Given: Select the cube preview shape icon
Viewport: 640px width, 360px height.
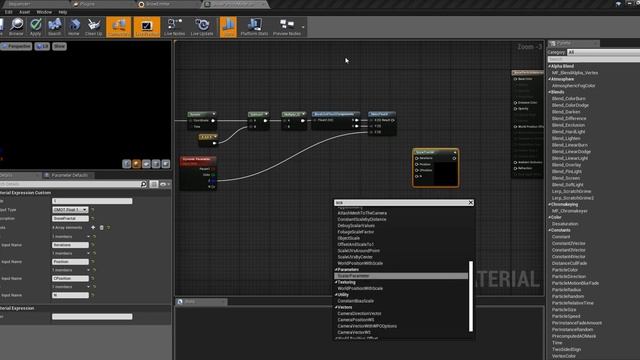Looking at the screenshot, I should [x=156, y=164].
